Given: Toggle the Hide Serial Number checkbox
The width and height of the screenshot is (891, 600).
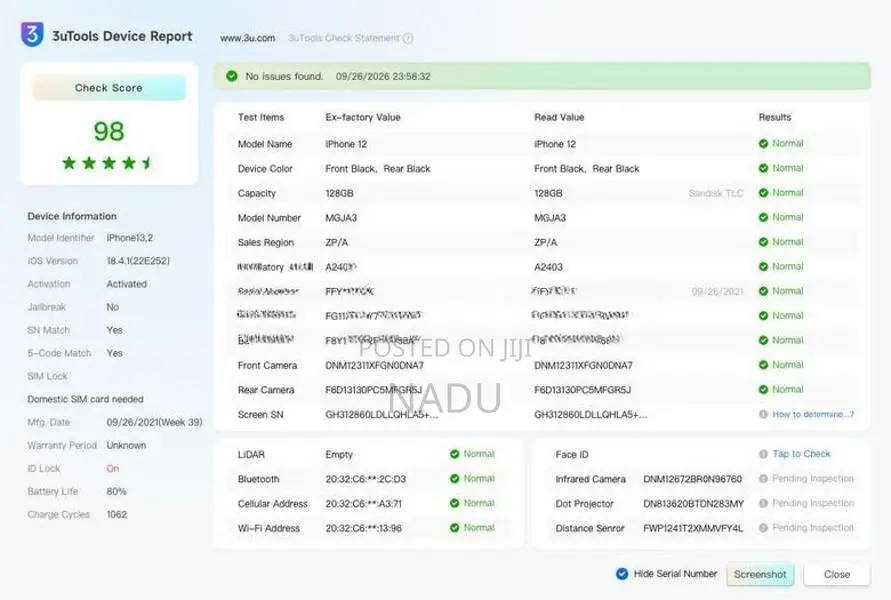Looking at the screenshot, I should [622, 574].
